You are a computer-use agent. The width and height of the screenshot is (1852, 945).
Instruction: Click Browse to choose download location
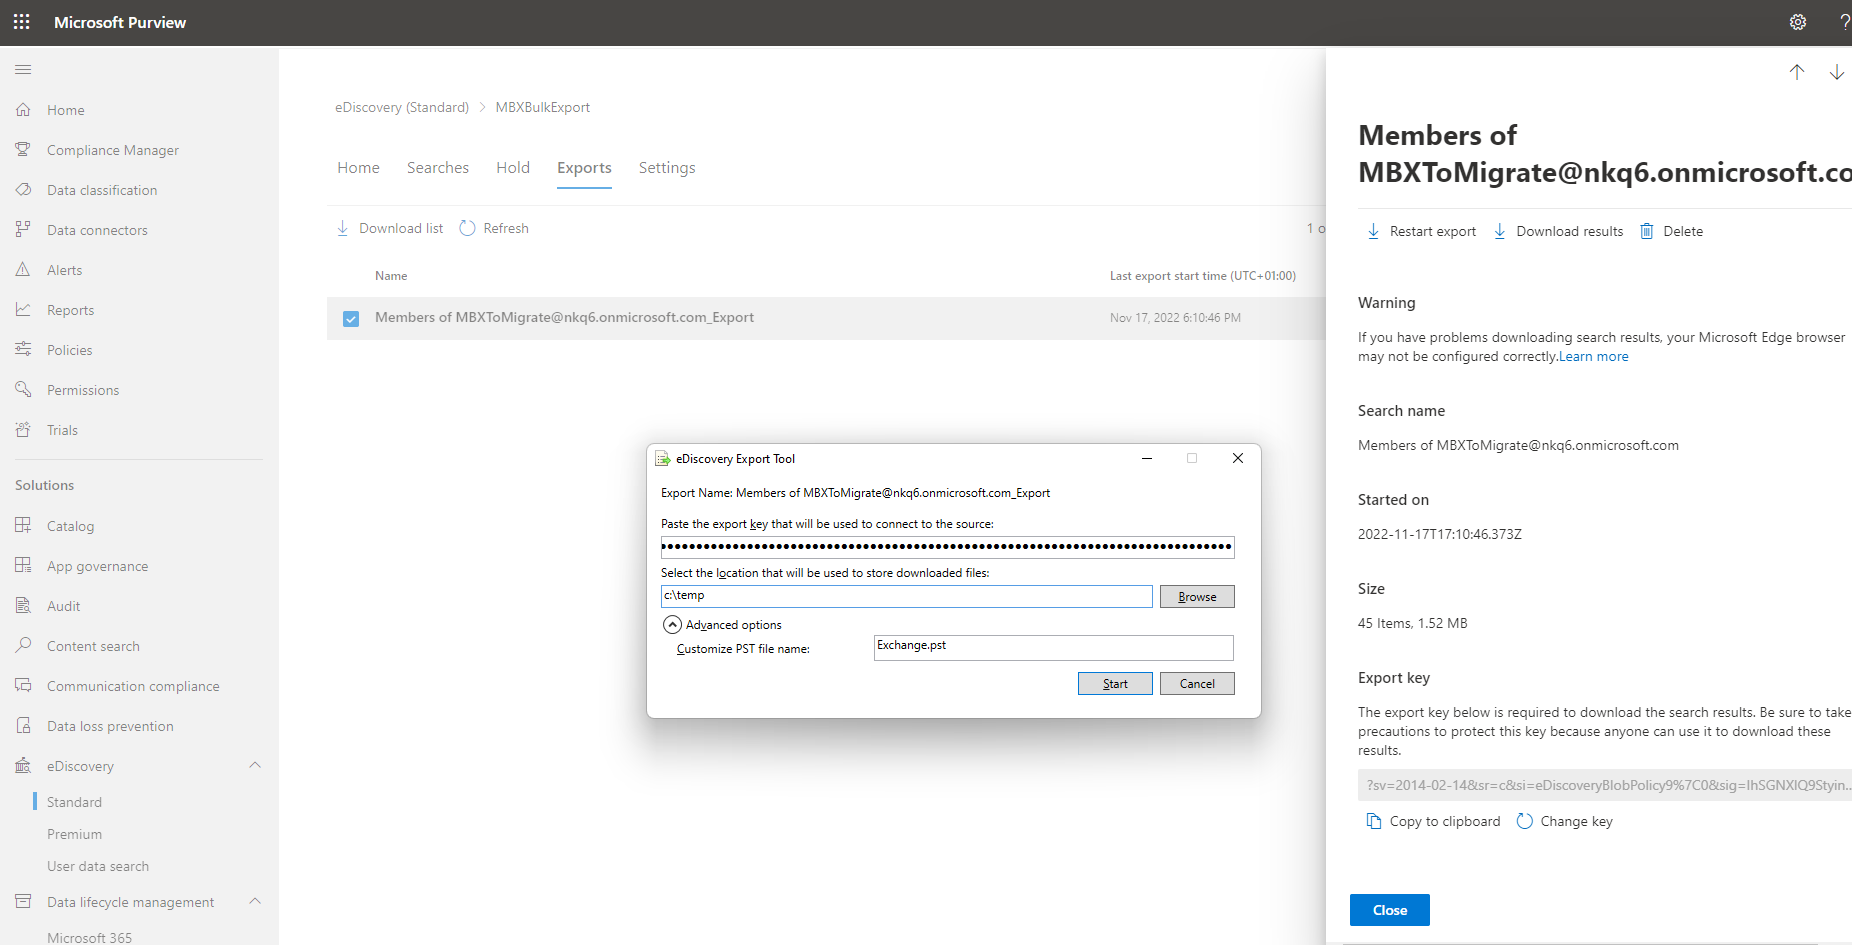pyautogui.click(x=1197, y=596)
